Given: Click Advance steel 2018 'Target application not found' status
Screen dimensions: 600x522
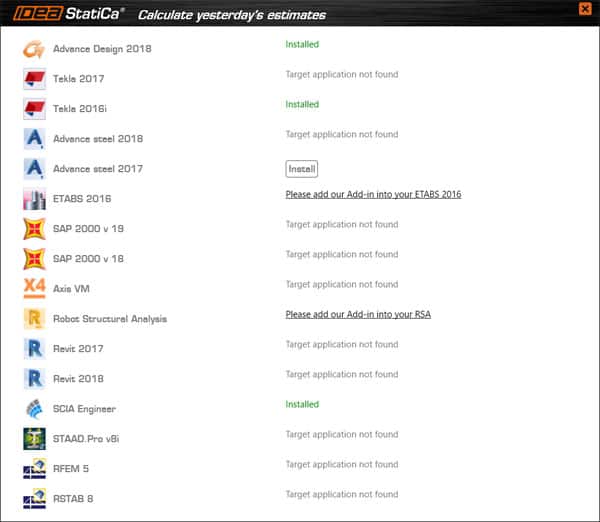Looking at the screenshot, I should [342, 134].
